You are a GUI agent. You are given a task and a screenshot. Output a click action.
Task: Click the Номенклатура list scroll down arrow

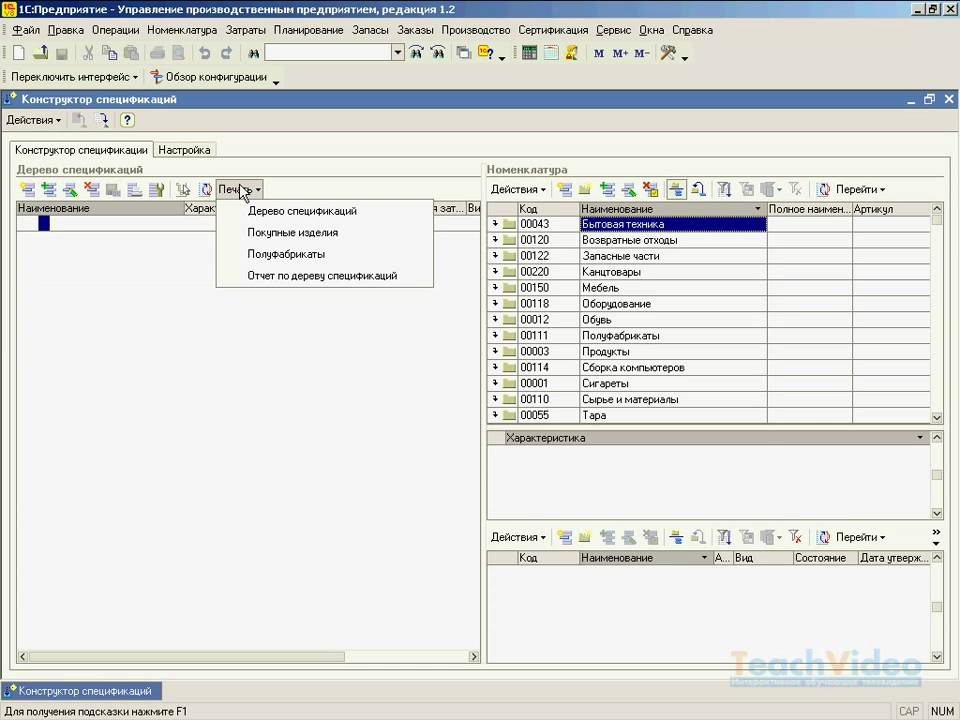pyautogui.click(x=937, y=418)
